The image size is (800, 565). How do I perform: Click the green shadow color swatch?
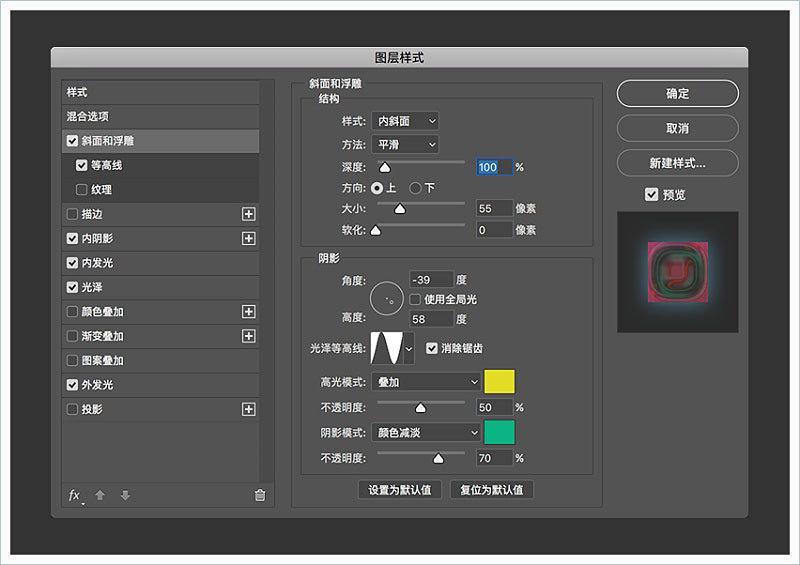(499, 432)
